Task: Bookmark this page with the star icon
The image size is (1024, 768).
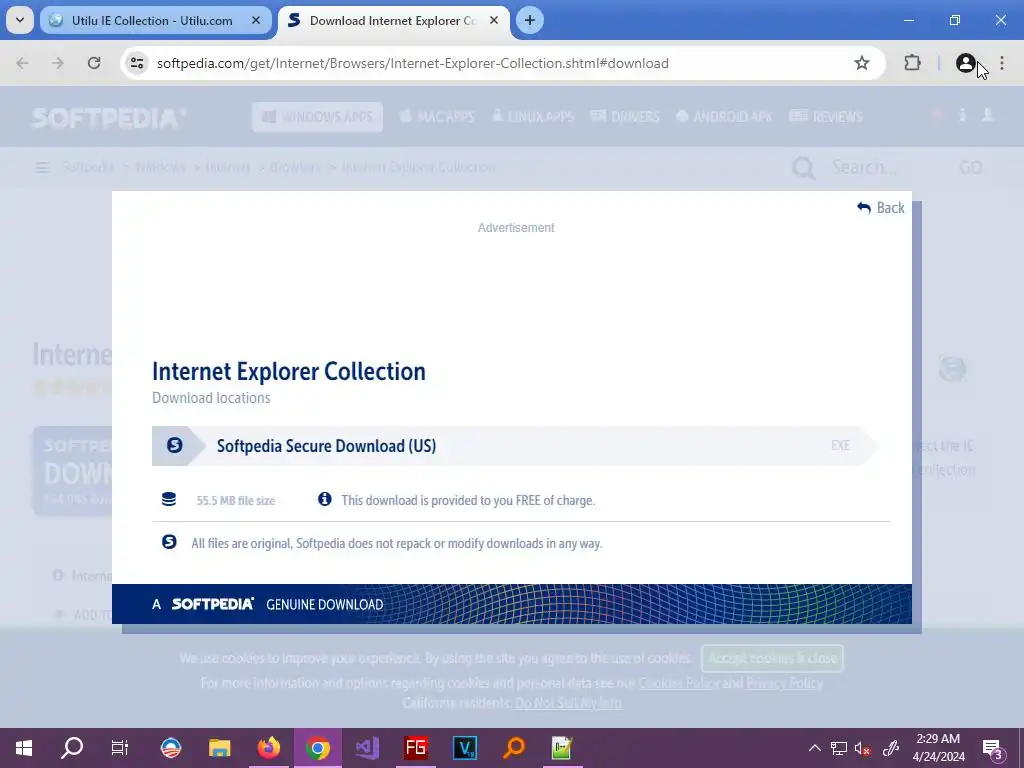Action: tap(862, 63)
